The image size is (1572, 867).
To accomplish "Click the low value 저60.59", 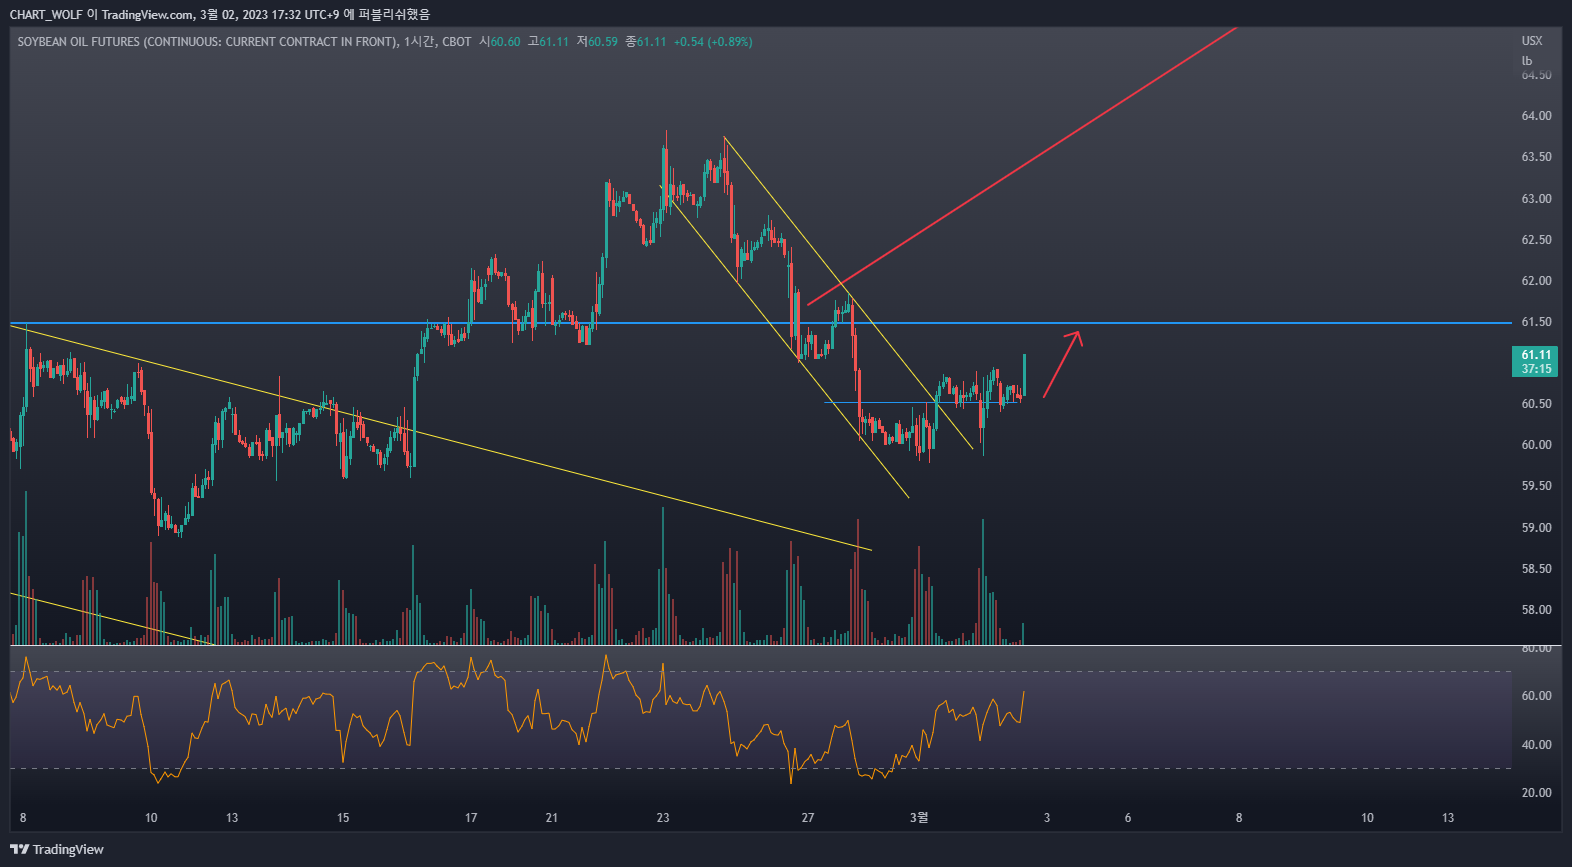I will point(597,42).
